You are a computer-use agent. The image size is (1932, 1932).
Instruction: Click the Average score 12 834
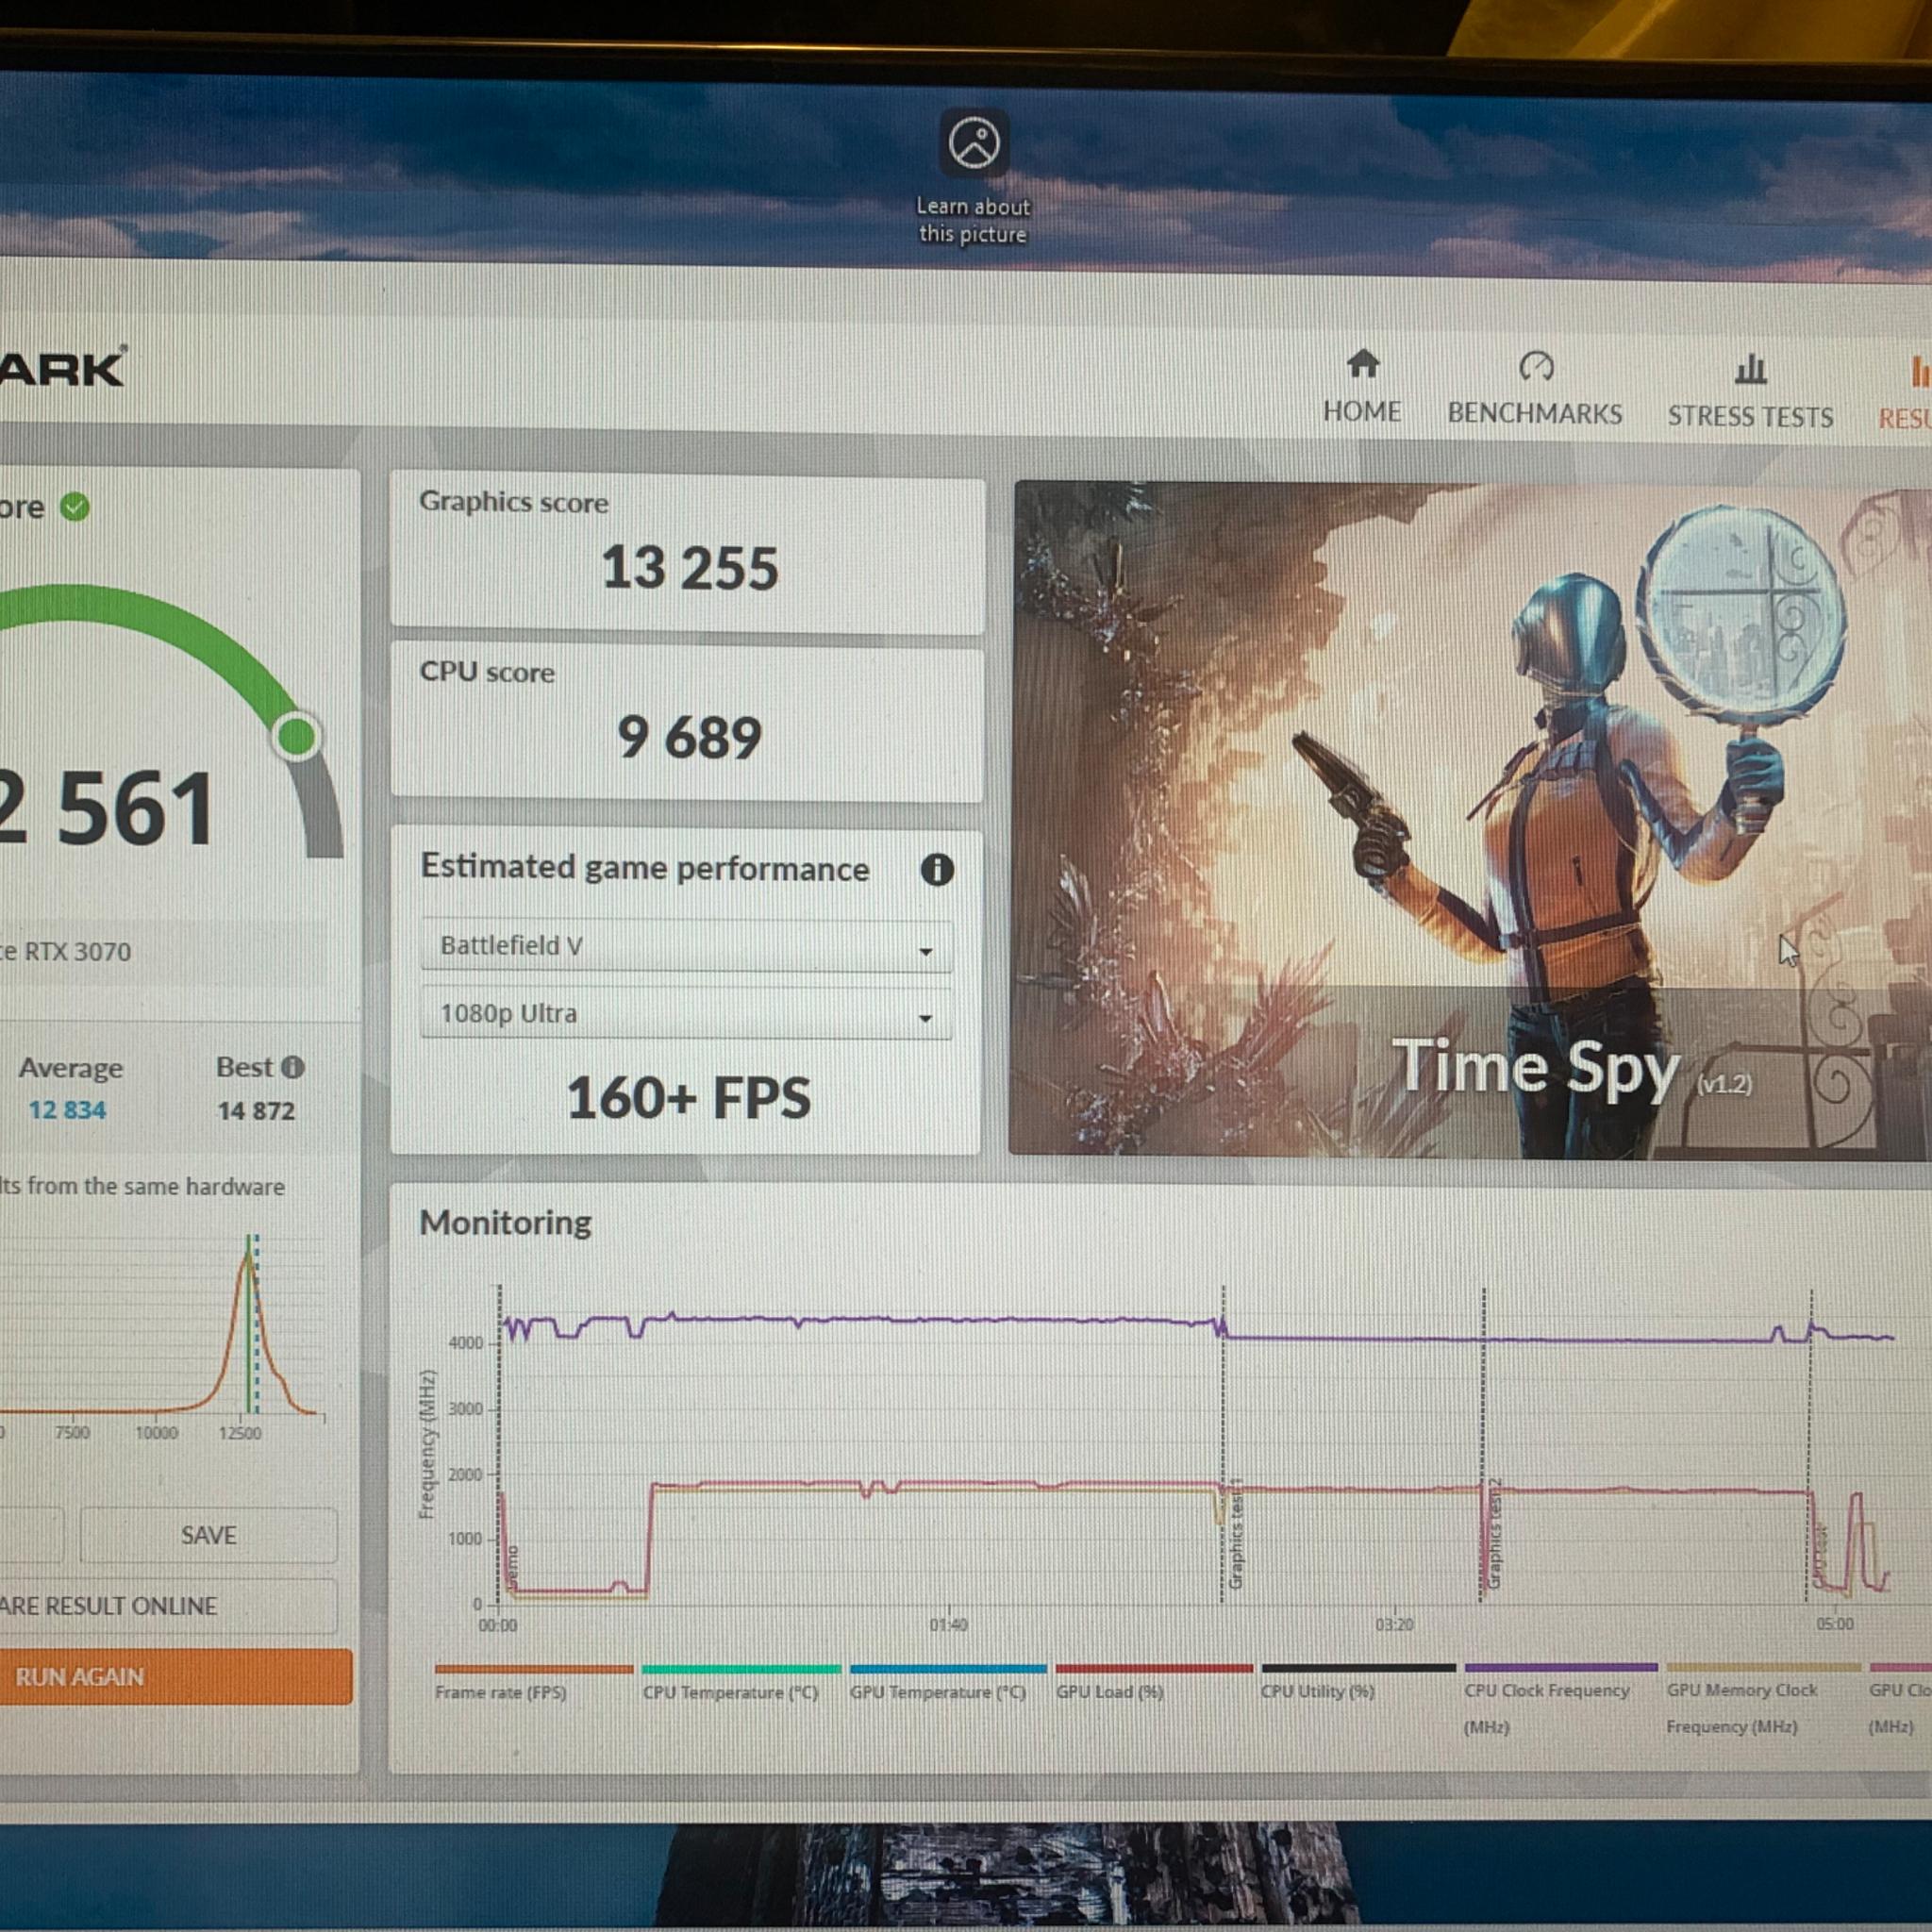point(67,1110)
